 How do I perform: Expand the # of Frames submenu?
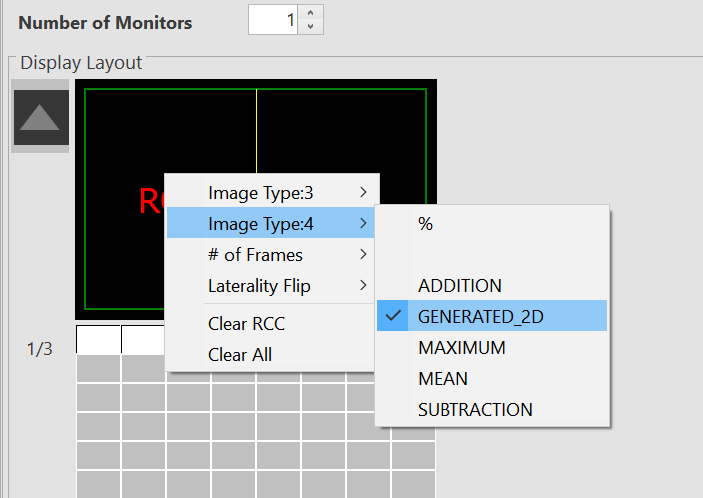(x=271, y=255)
